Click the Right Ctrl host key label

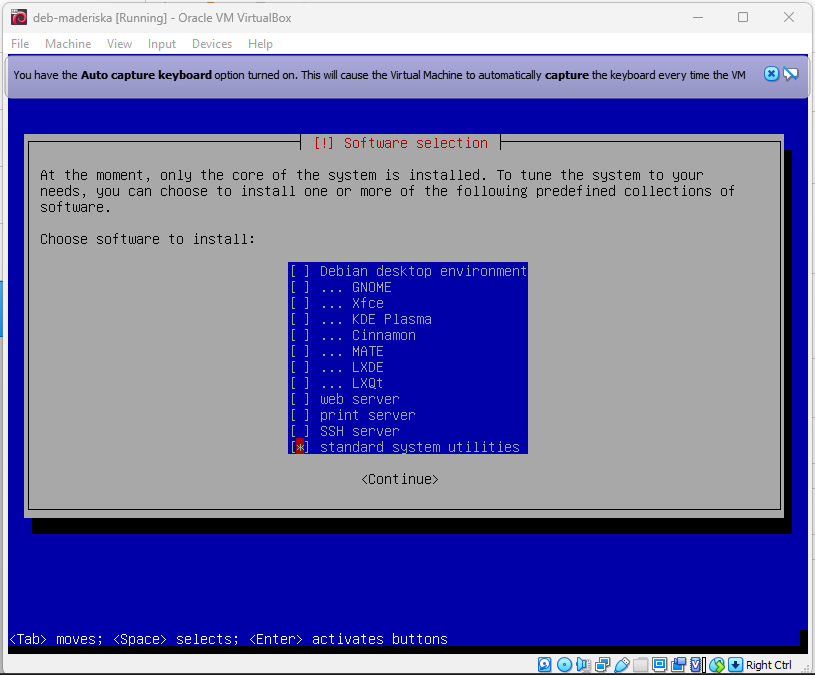[x=769, y=665]
